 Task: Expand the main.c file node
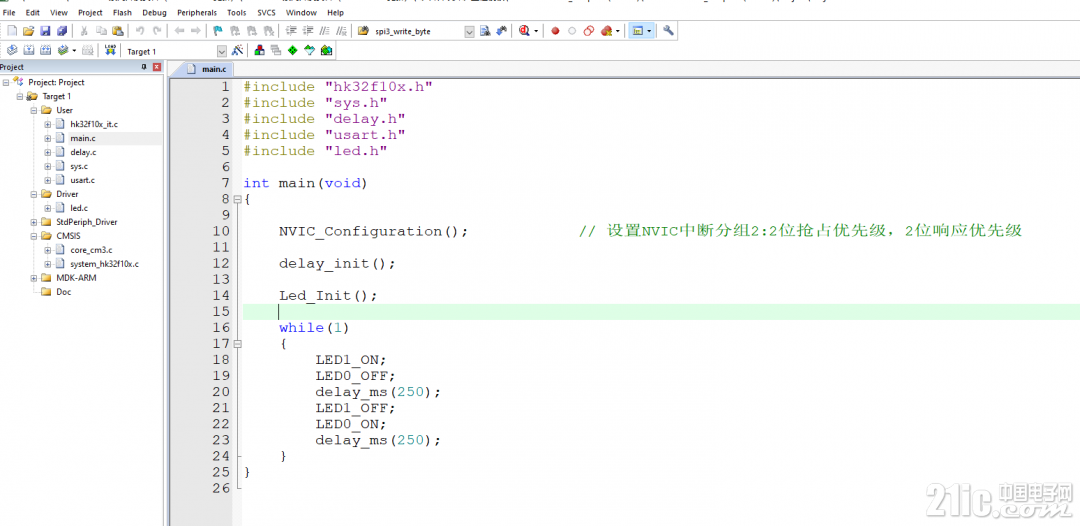pyautogui.click(x=48, y=138)
